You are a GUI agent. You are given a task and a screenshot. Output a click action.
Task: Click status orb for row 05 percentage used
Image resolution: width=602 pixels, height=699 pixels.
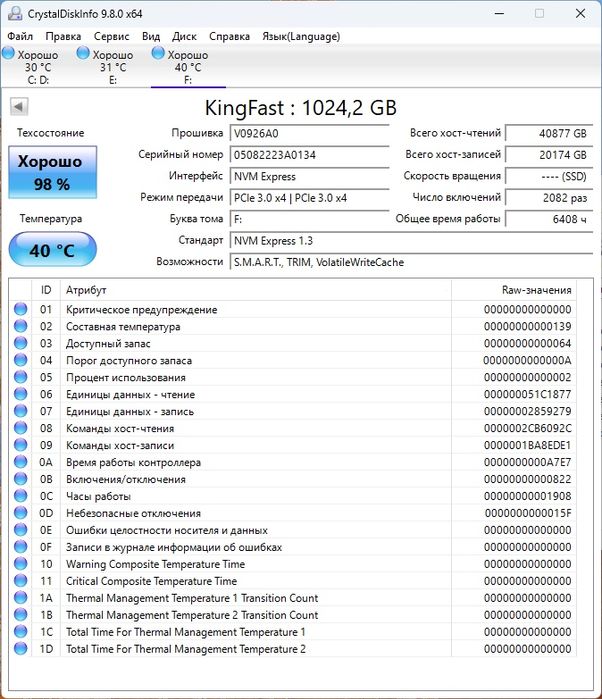coord(21,377)
